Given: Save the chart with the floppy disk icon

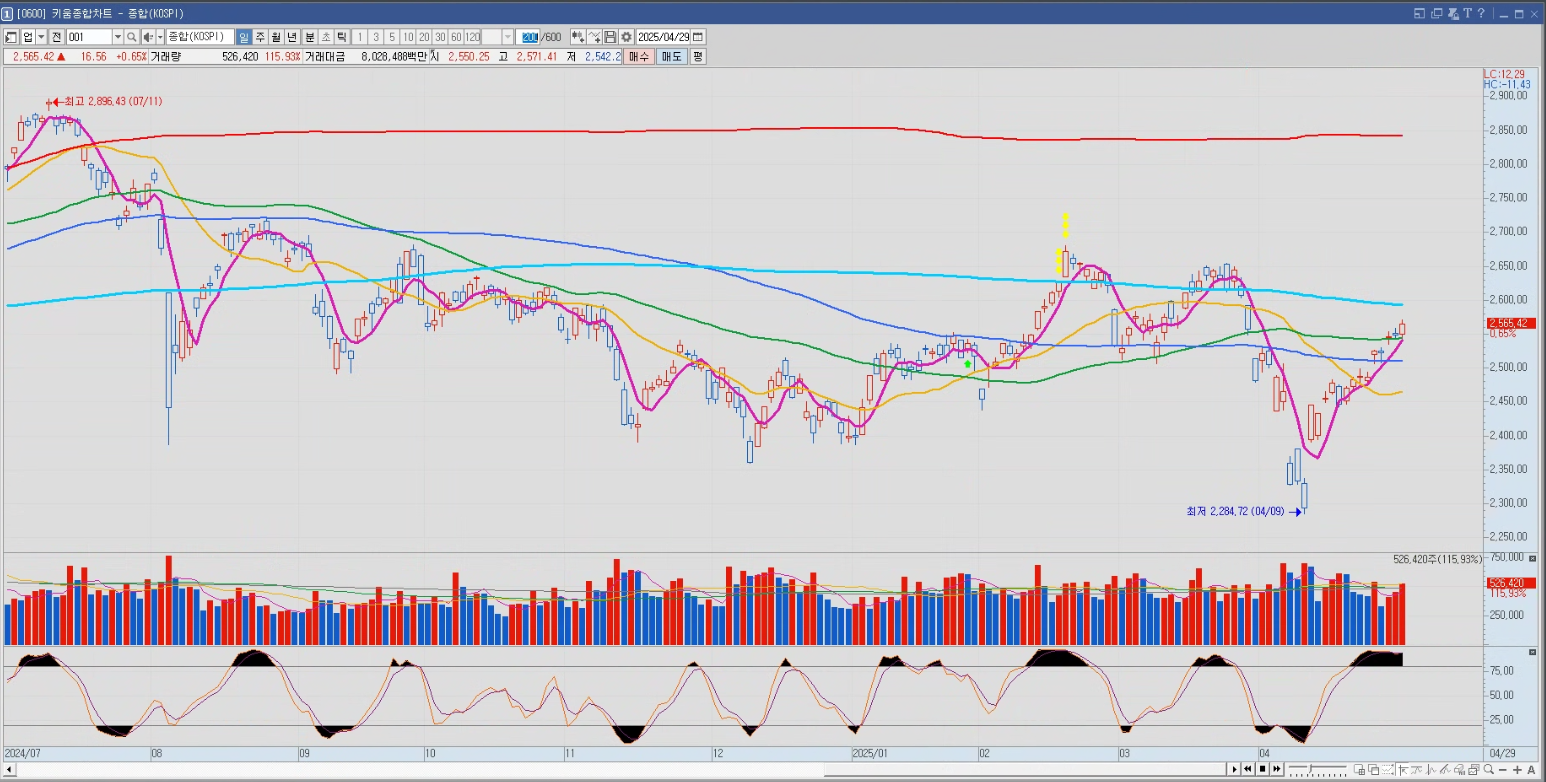Looking at the screenshot, I should pos(609,37).
